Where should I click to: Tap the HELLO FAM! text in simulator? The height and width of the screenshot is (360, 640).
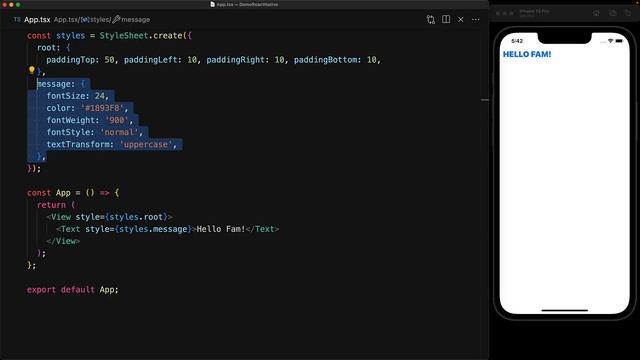[527, 54]
